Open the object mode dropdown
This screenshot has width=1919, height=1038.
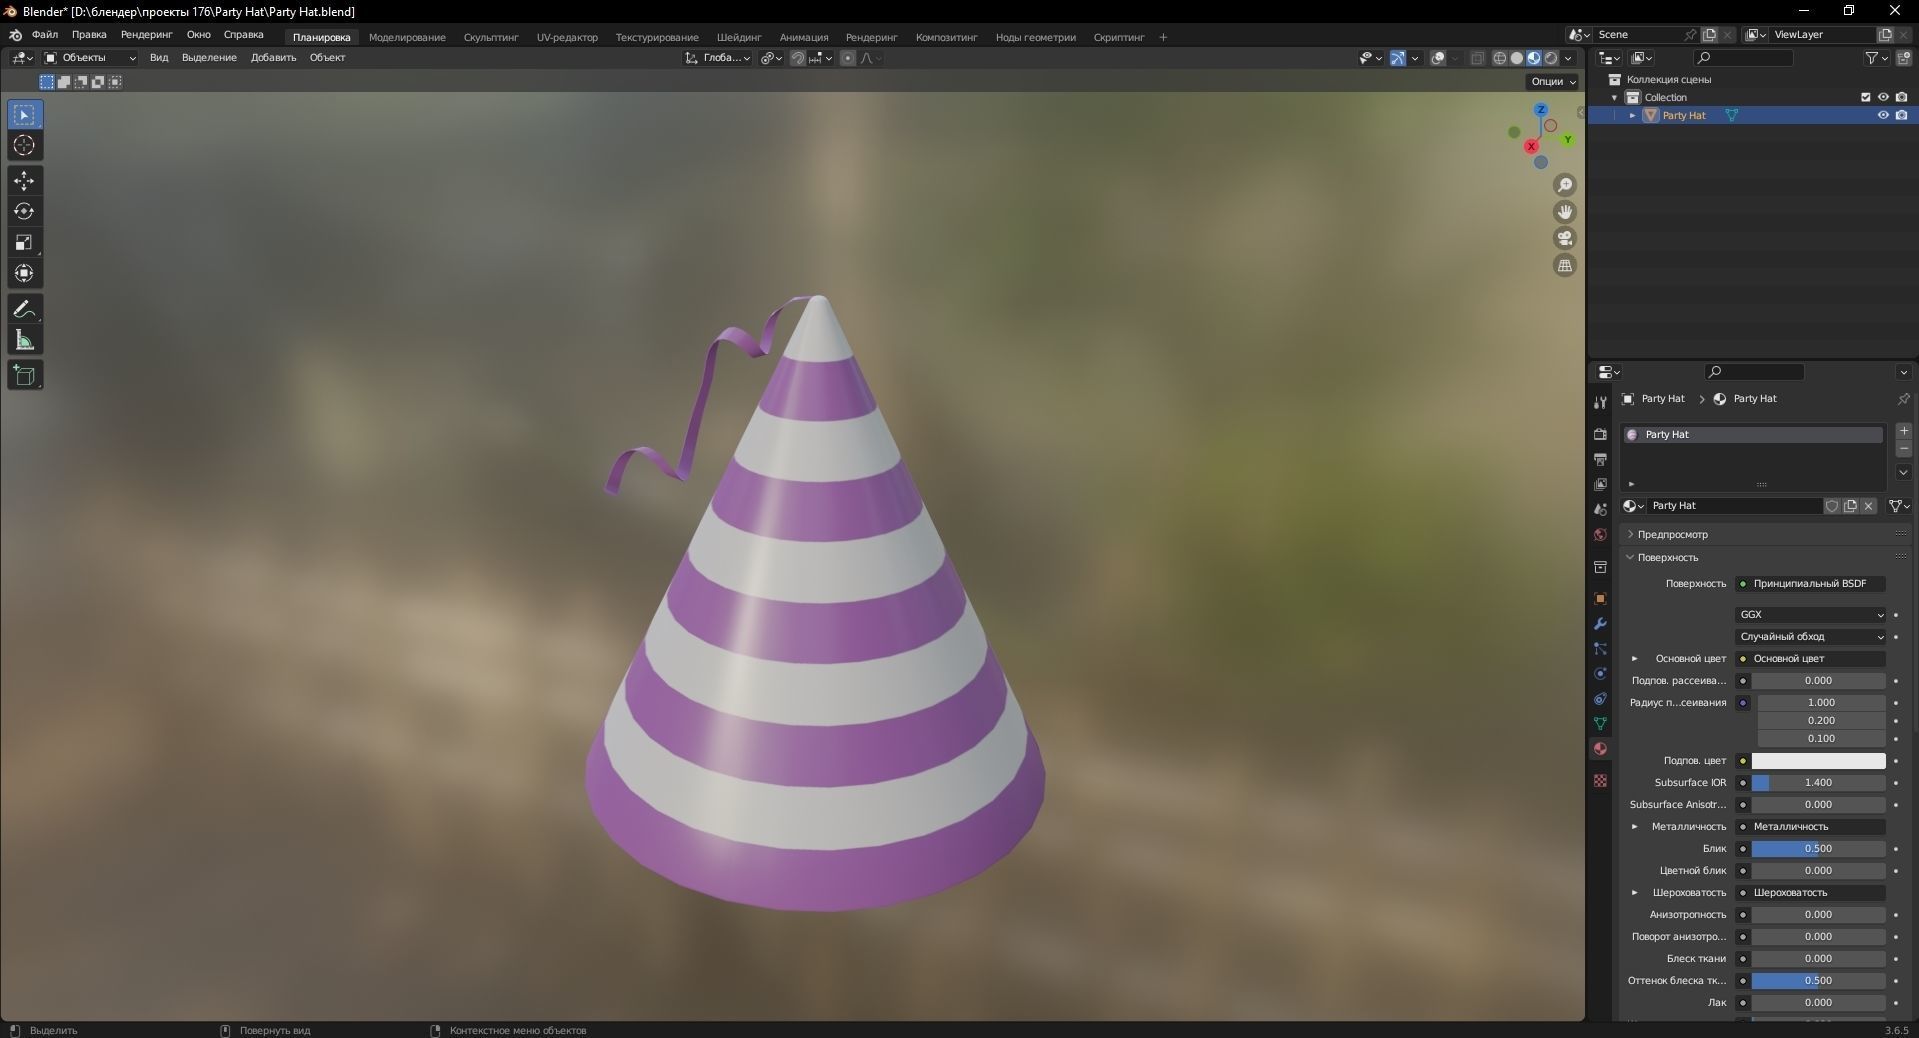[90, 58]
